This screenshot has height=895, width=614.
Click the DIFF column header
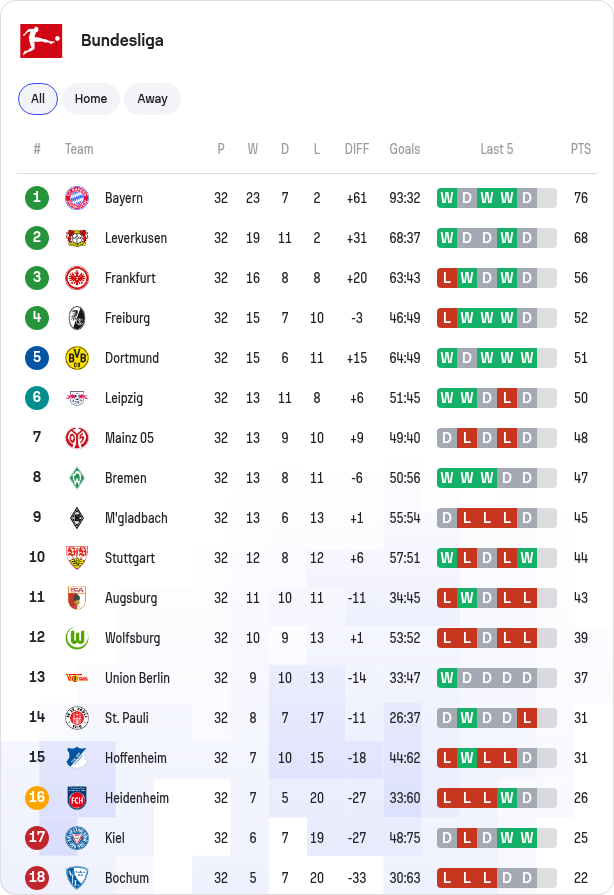pyautogui.click(x=357, y=149)
